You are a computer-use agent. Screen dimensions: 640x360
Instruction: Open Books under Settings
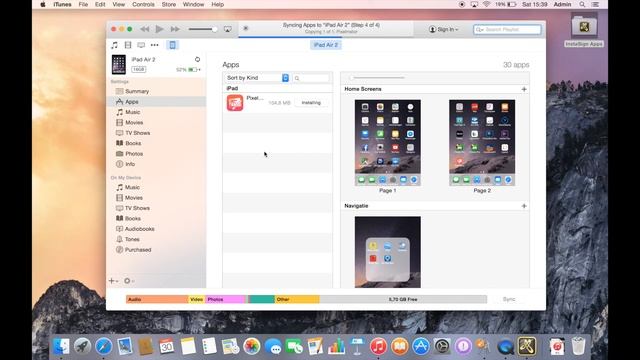click(x=133, y=143)
